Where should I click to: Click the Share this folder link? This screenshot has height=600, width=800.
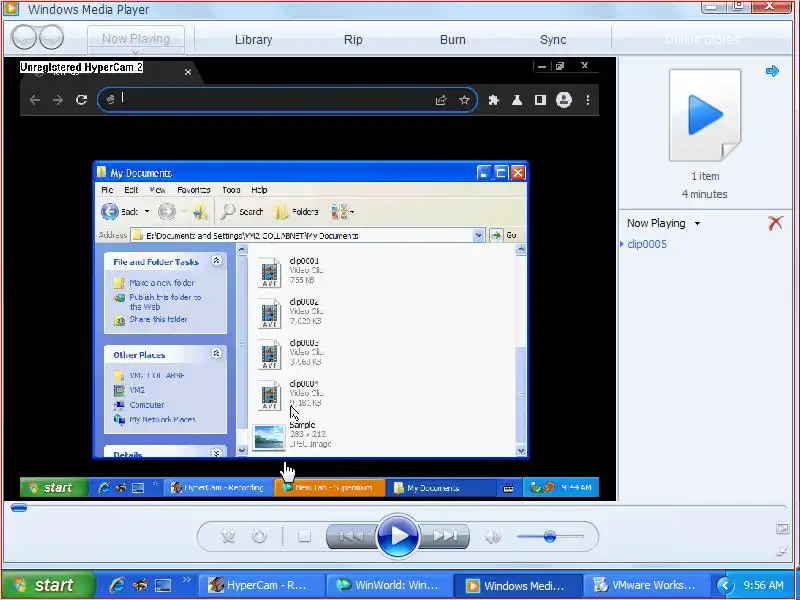158,319
